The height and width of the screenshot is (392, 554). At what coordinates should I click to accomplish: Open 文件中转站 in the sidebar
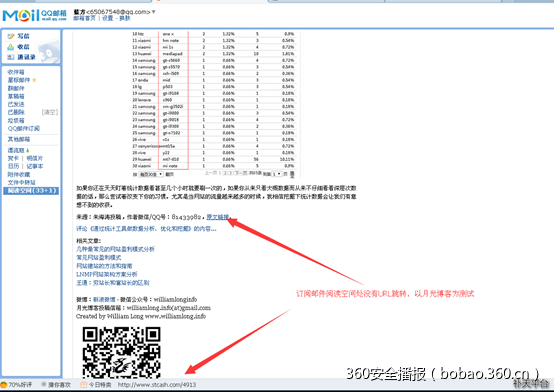22,183
